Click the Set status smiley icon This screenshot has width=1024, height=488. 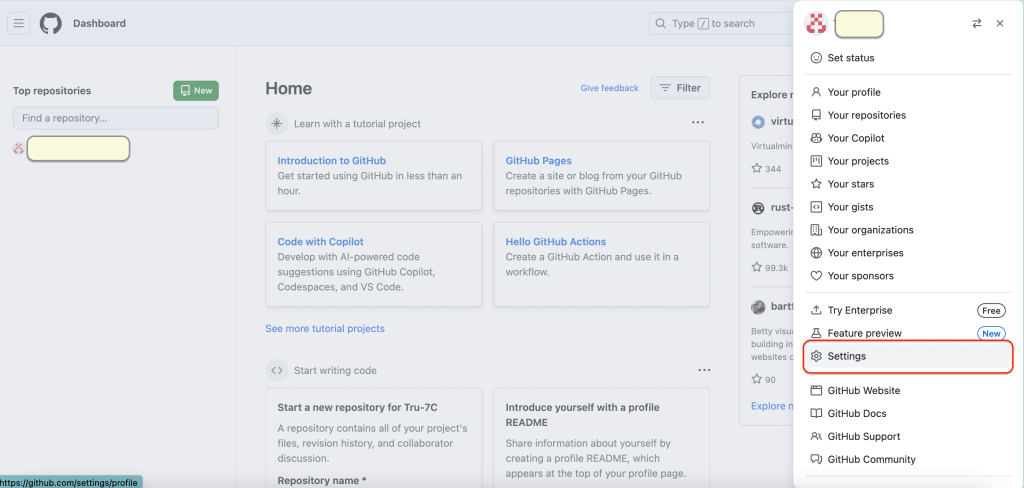pyautogui.click(x=816, y=58)
